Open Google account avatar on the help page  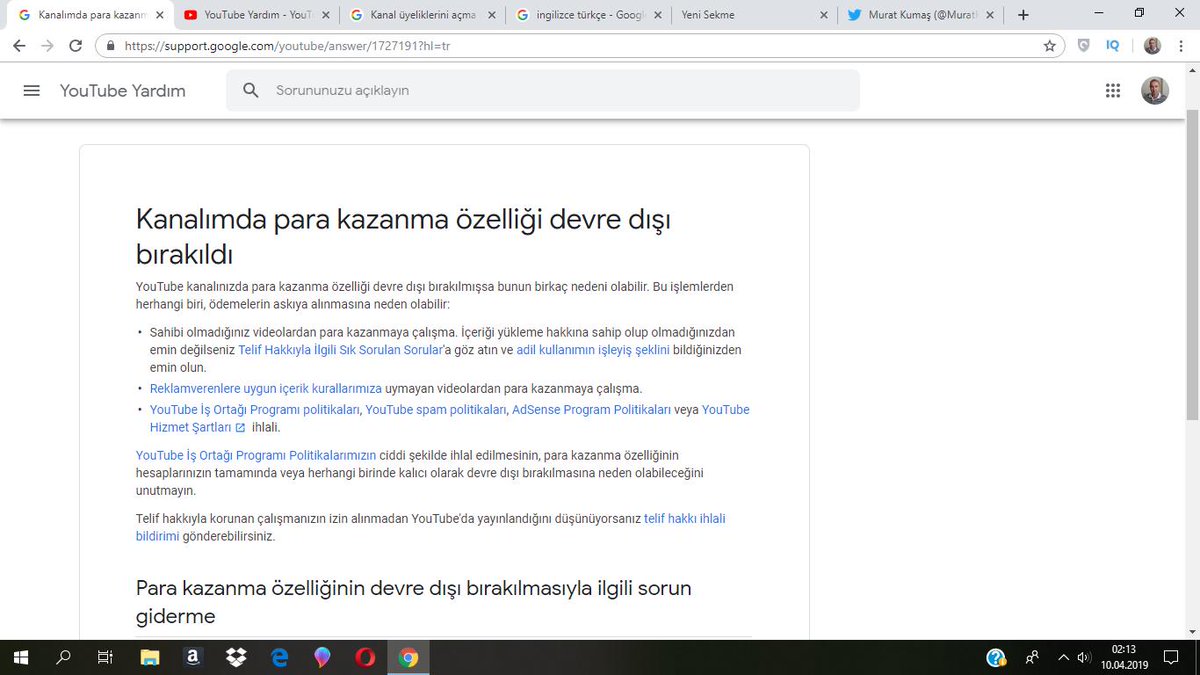[1155, 91]
